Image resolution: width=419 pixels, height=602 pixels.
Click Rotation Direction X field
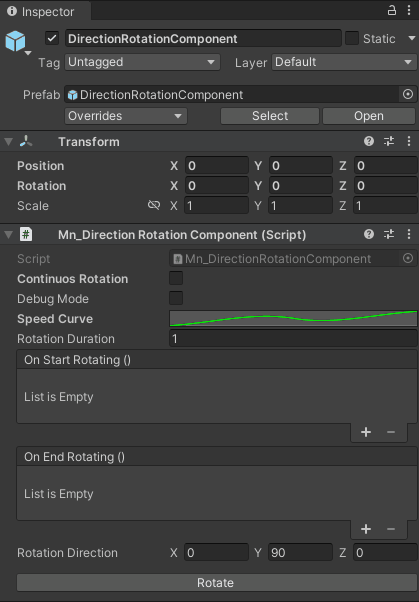[216, 552]
